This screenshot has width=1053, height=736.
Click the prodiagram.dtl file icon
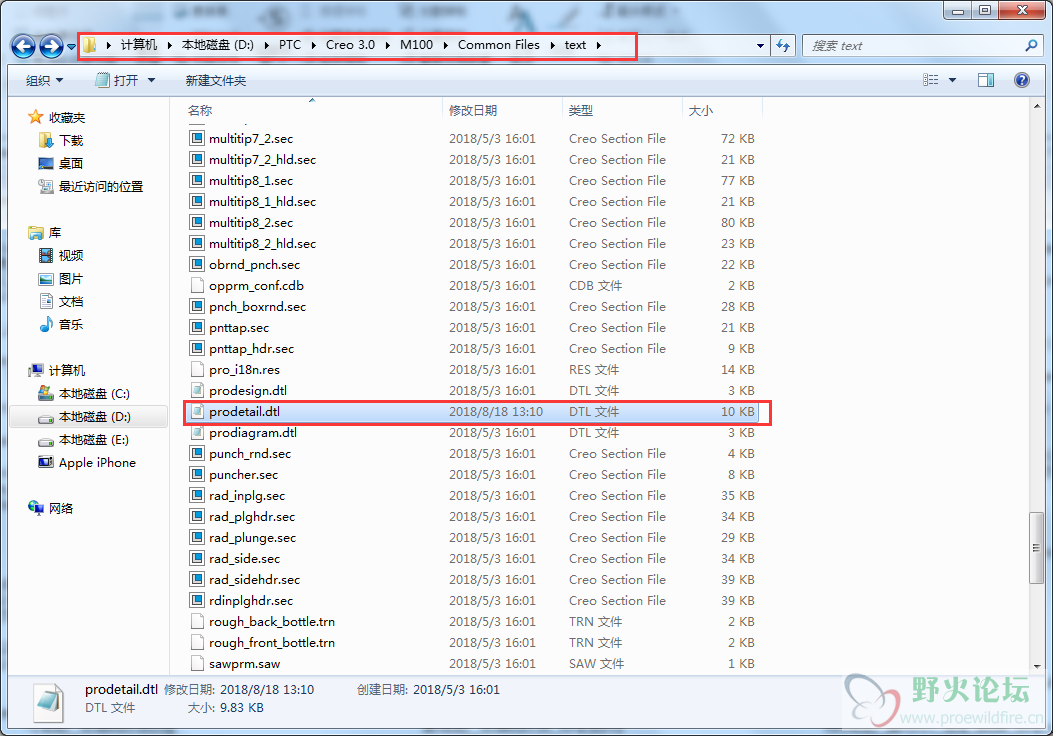197,432
